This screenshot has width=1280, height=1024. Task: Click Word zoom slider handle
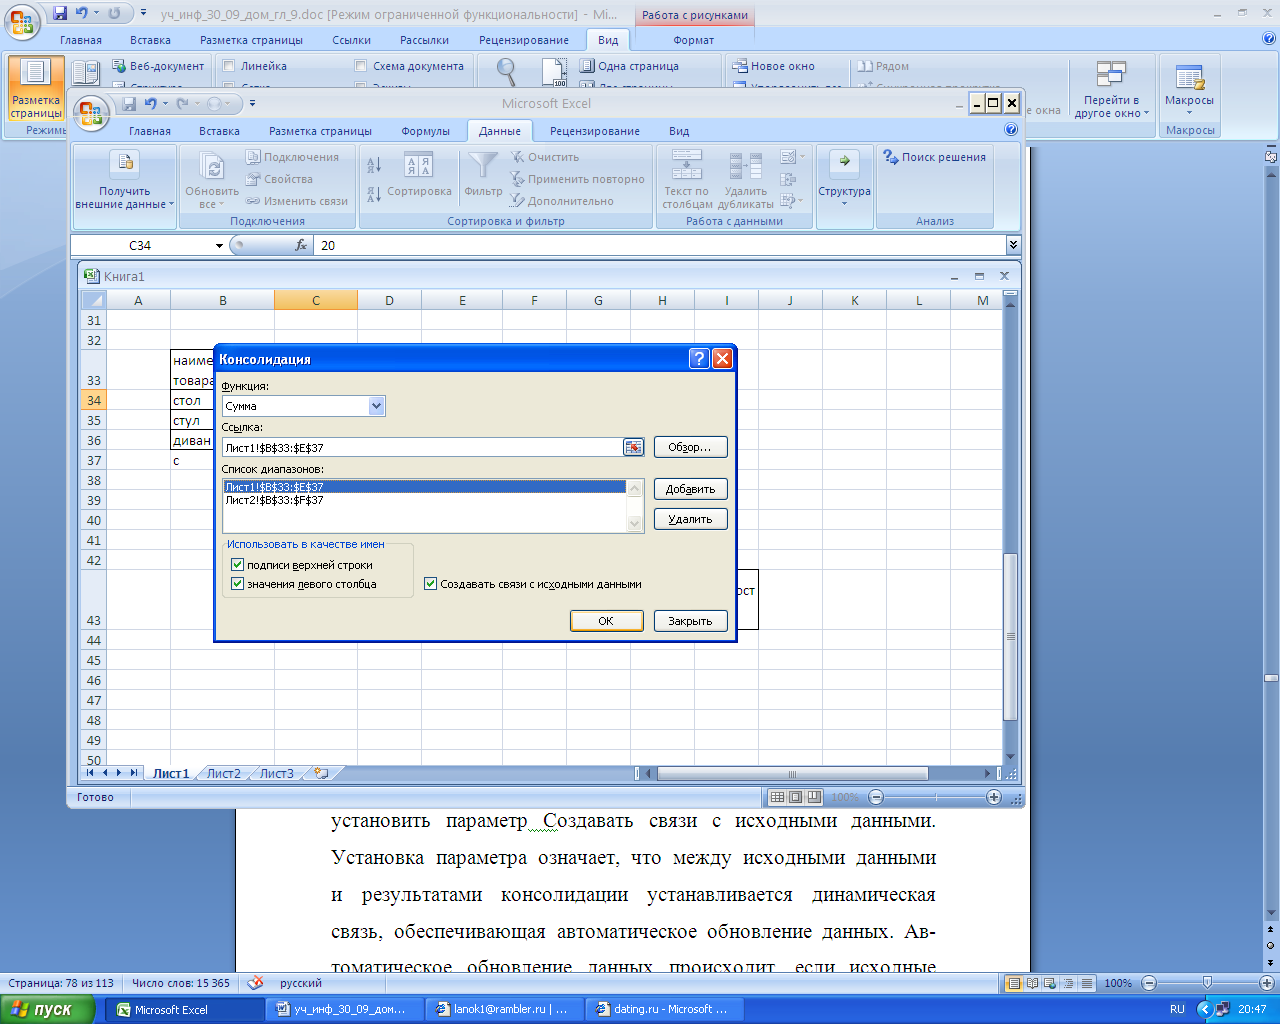tap(1207, 983)
